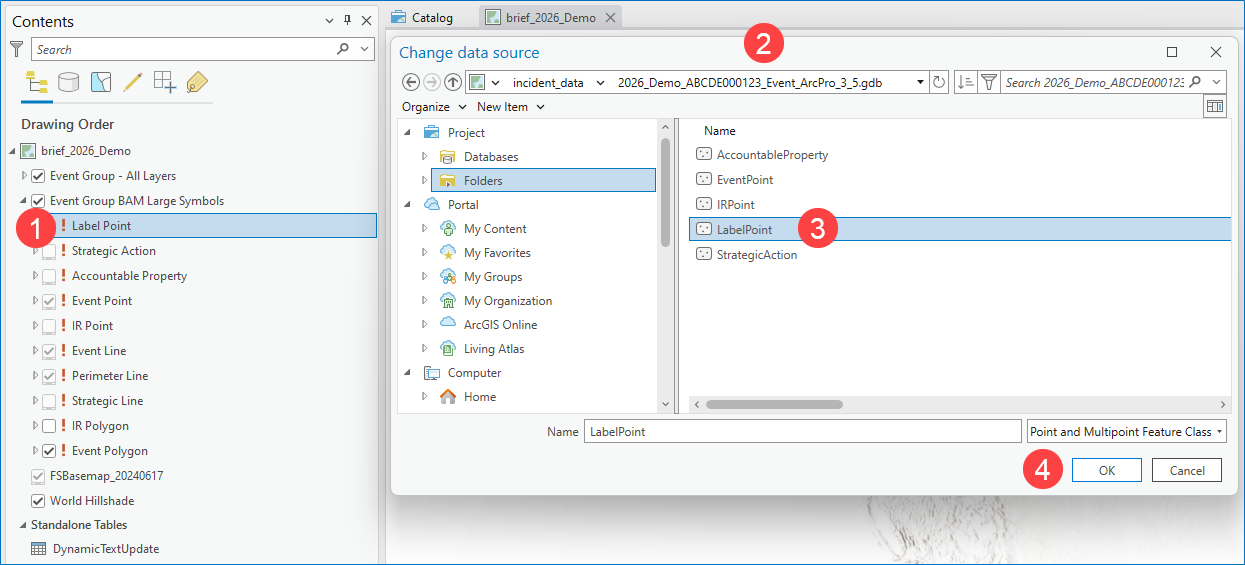1245x565 pixels.
Task: Expand the Databases node in Project
Action: pos(425,157)
